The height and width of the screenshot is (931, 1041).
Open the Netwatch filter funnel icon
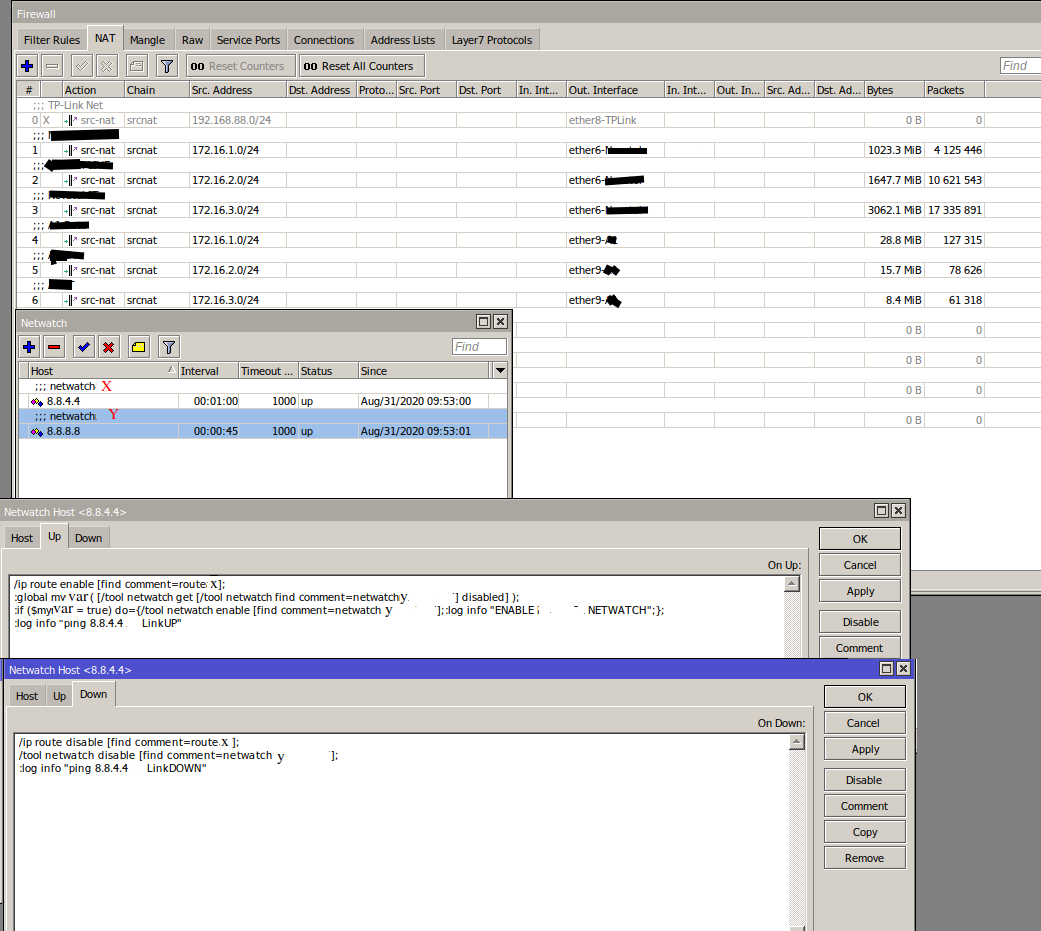[169, 347]
